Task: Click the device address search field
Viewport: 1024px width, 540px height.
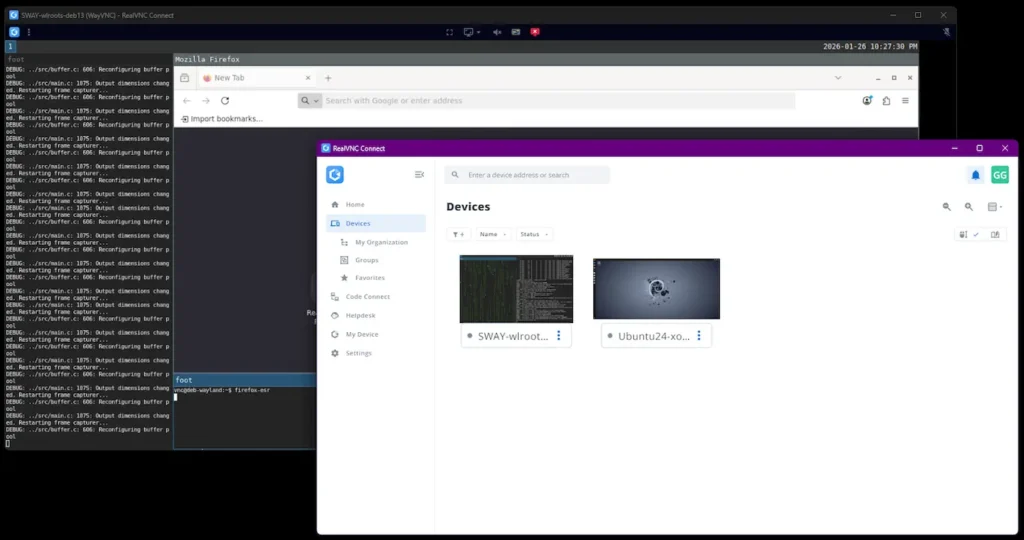Action: pos(527,175)
